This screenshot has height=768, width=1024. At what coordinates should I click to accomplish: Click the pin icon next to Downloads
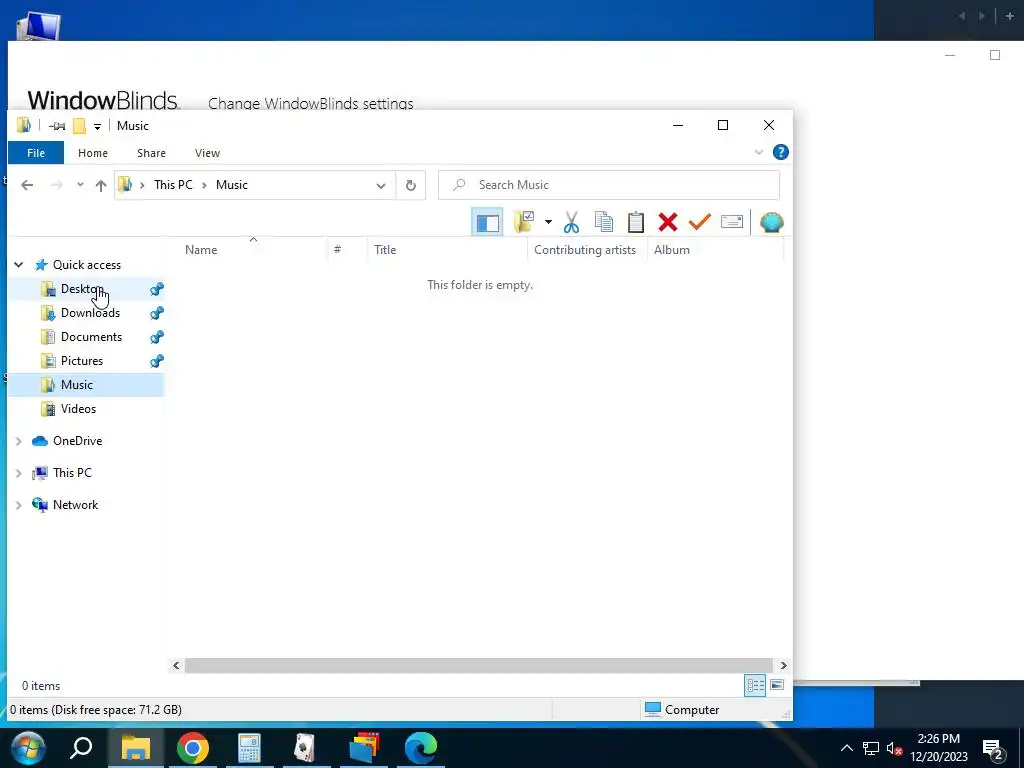[157, 313]
